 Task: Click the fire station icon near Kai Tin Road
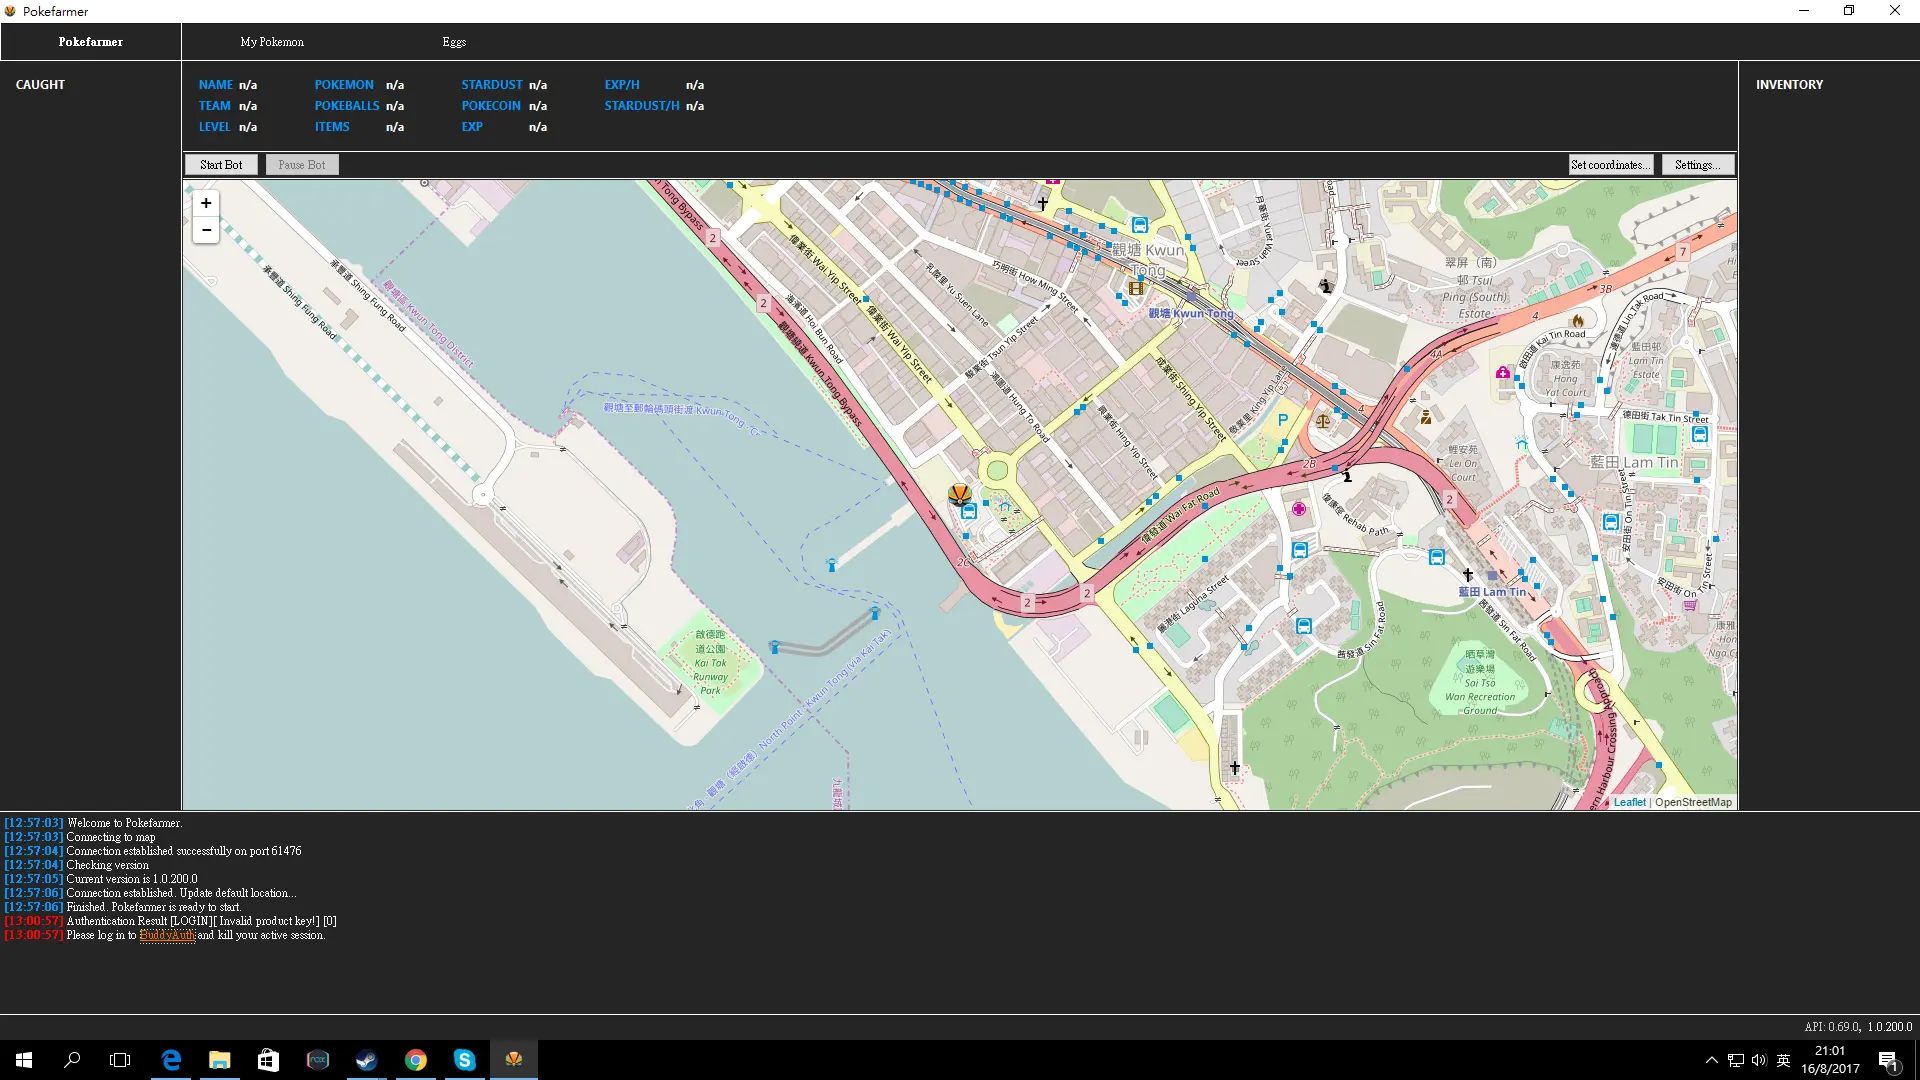click(1578, 321)
